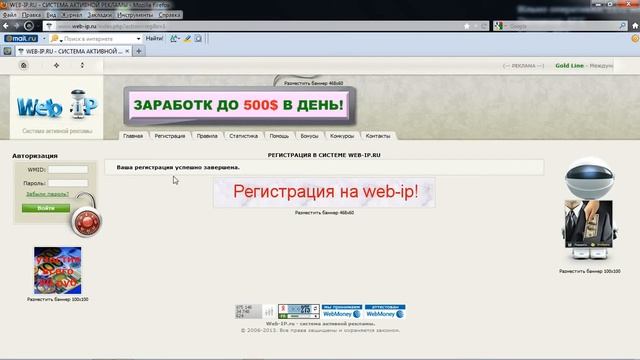Viewport: 640px width, 360px height.
Task: Click the Web-IP site logo
Action: point(57,105)
